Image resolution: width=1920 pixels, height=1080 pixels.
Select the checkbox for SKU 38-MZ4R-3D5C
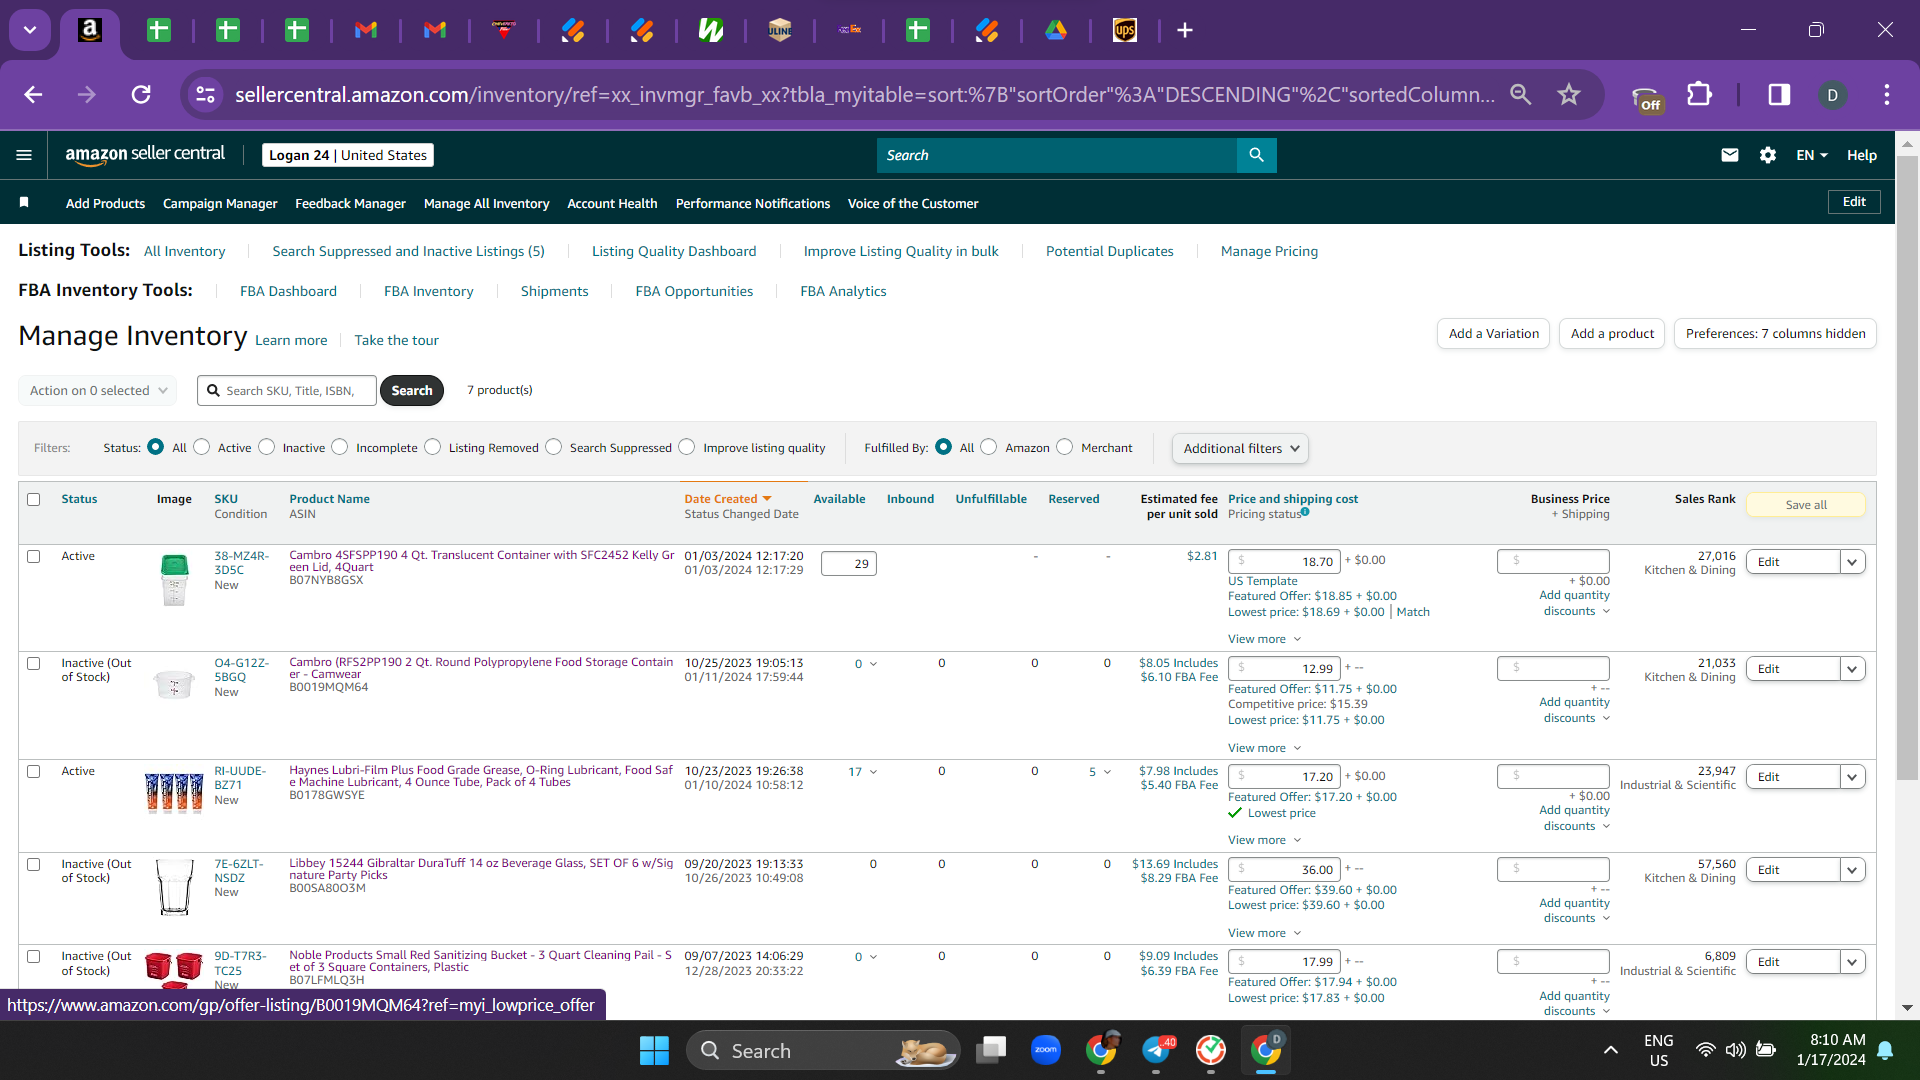34,556
